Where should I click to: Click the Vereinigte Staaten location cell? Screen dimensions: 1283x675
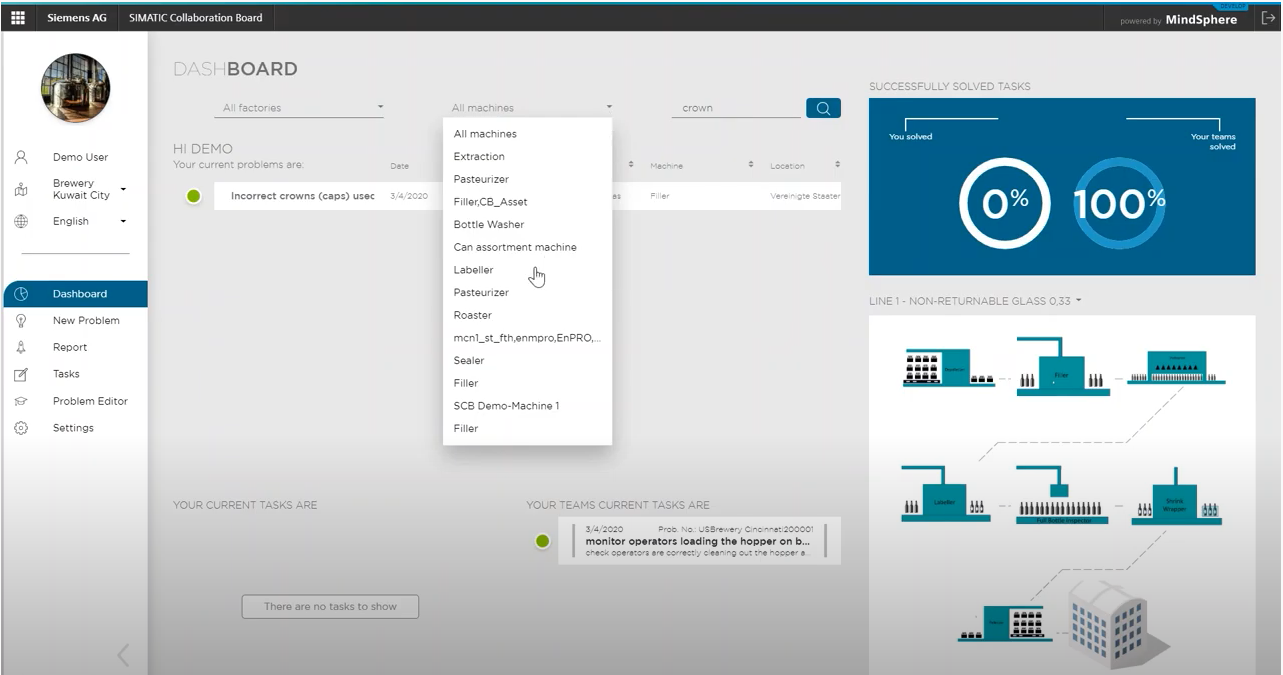click(x=805, y=196)
